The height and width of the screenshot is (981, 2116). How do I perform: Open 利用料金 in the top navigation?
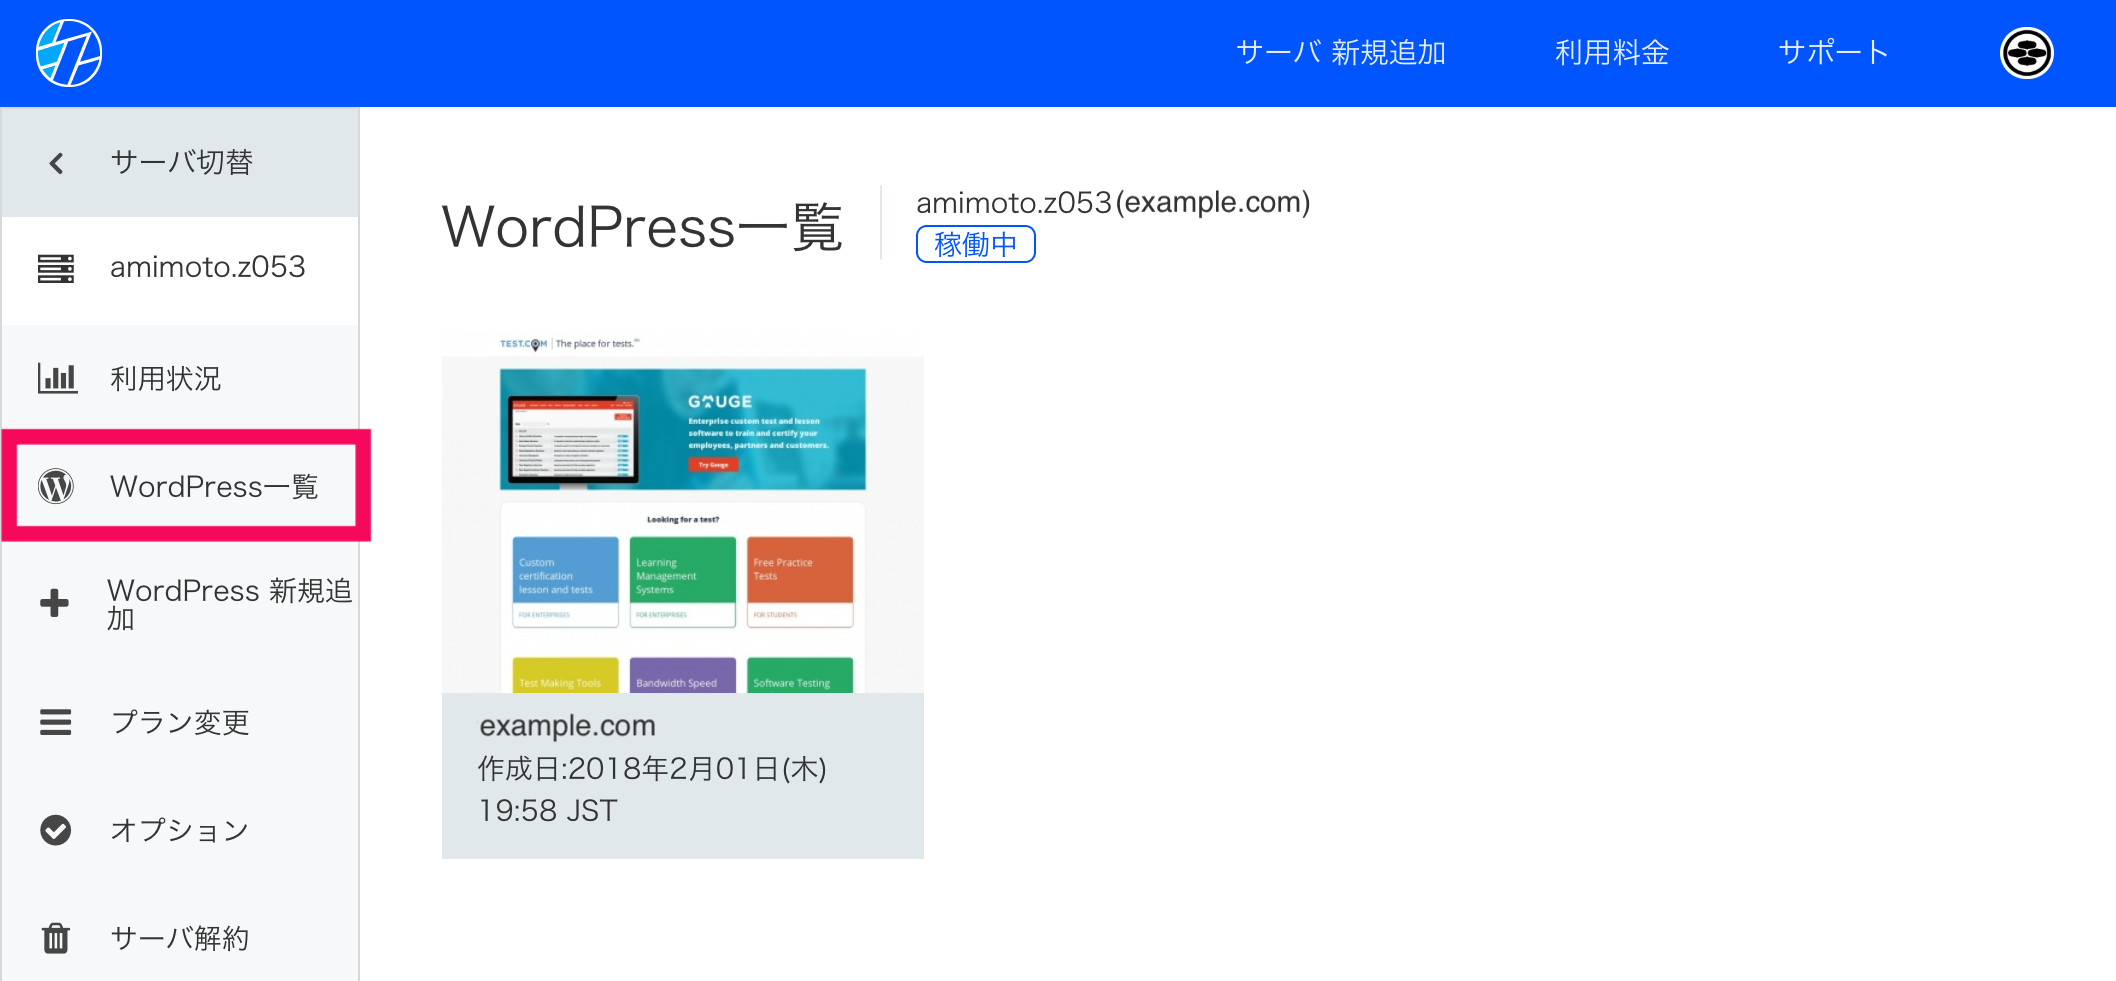click(1612, 53)
